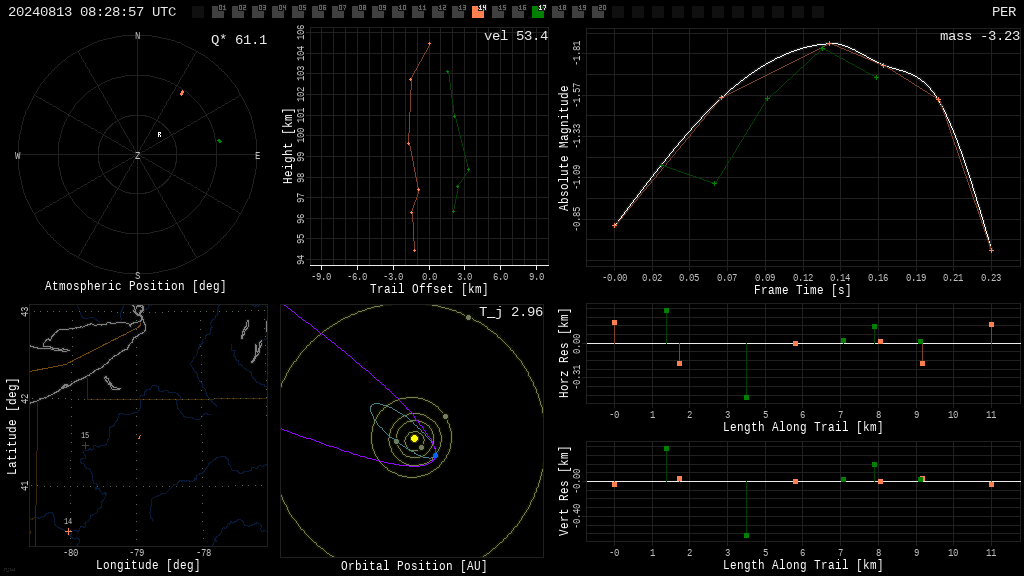
Task: Click the T_j 2.96 value label
Action: [511, 312]
